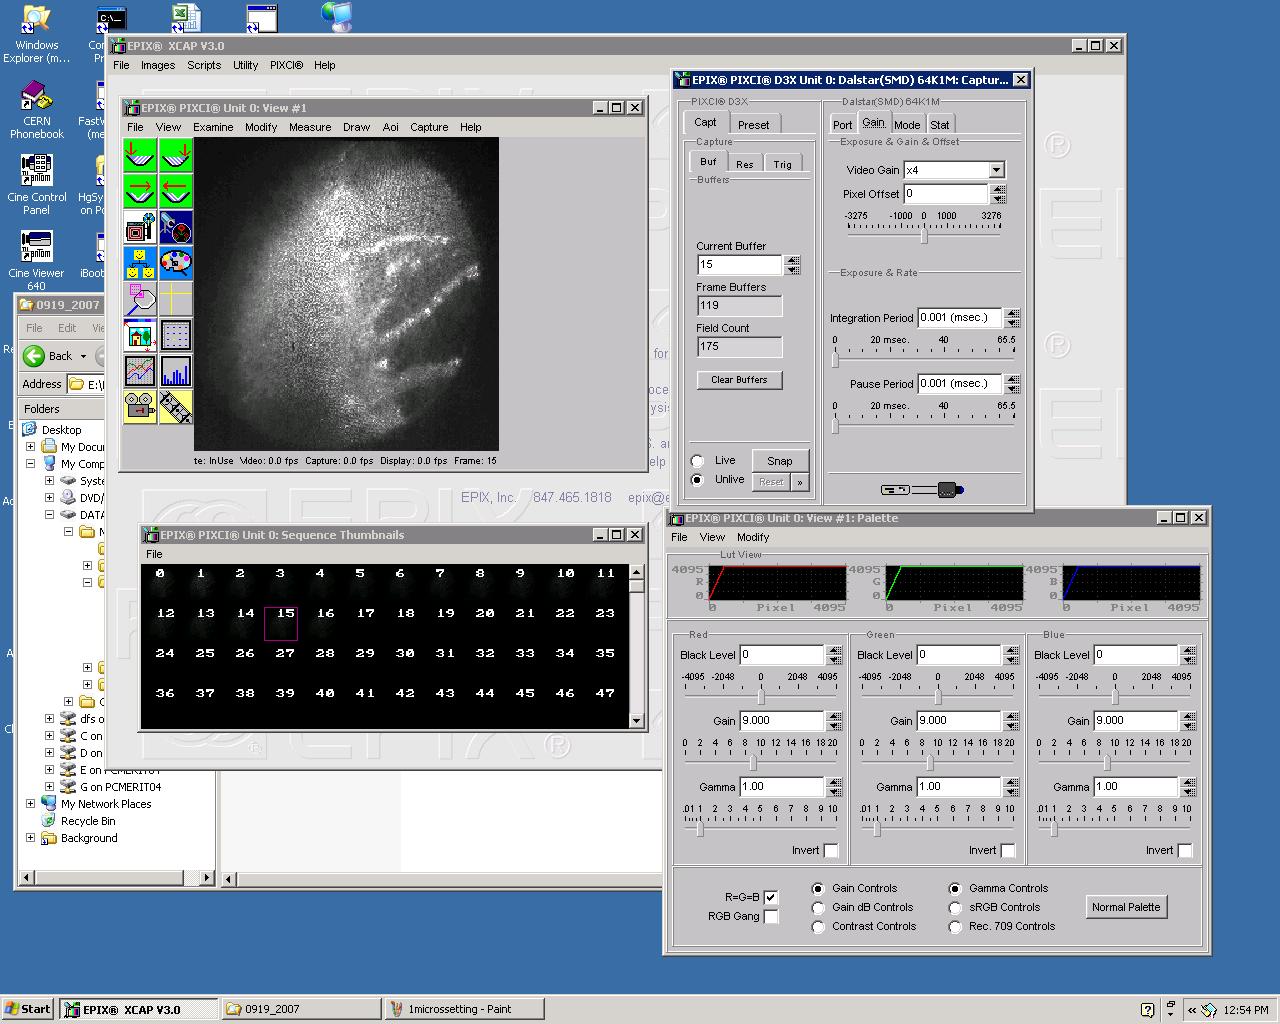
Task: Open Cine Control Panel desktop shortcut
Action: [x=37, y=185]
